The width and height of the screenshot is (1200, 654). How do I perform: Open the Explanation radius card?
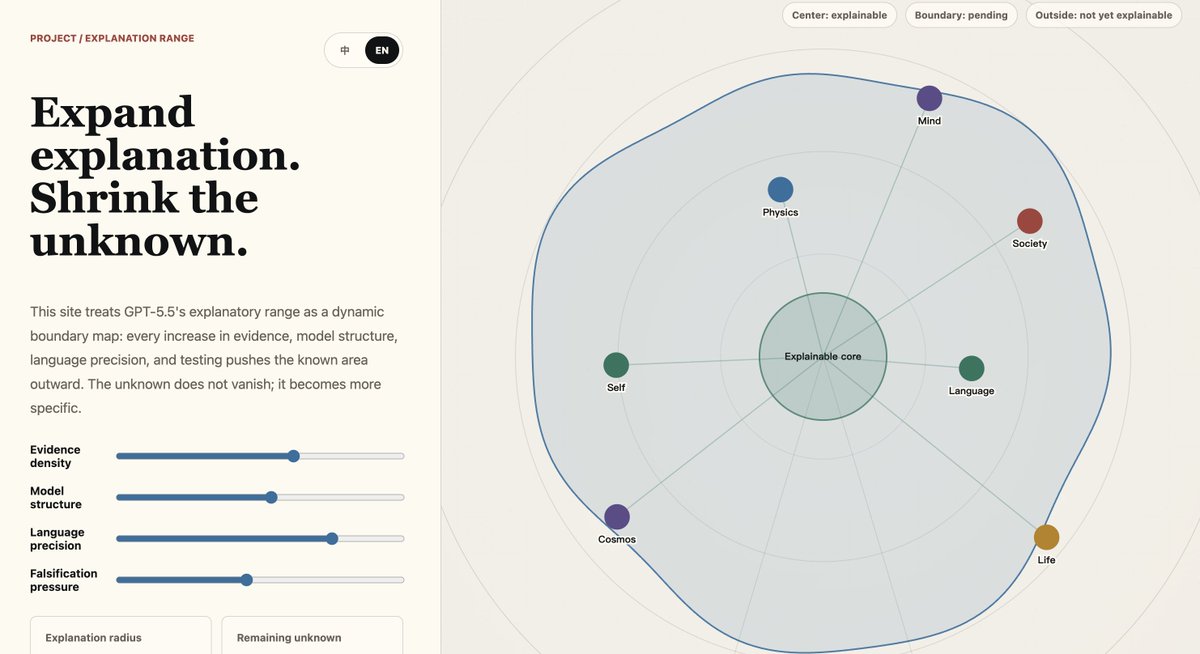[121, 635]
